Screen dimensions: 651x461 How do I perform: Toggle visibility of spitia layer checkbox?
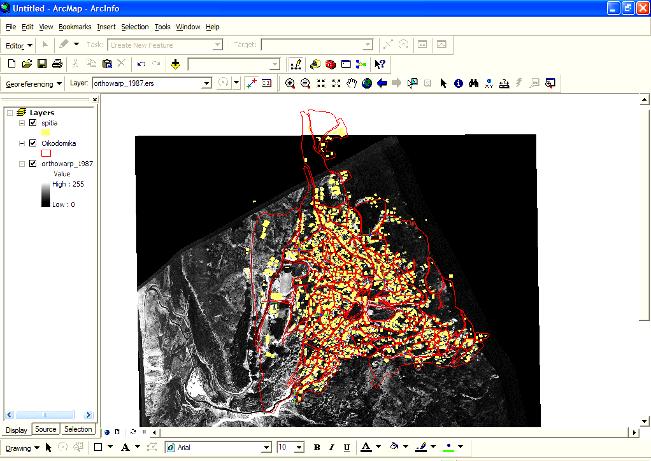pos(33,123)
